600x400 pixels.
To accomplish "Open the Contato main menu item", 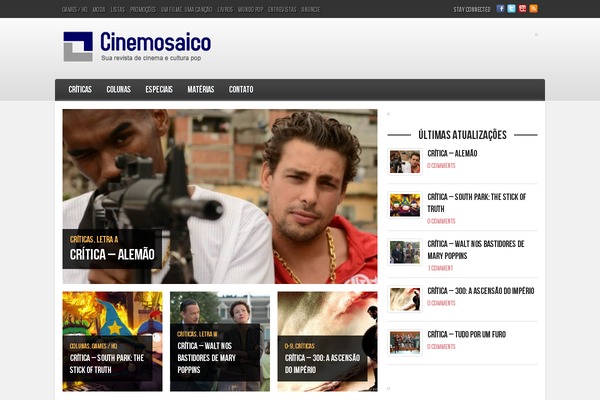I will pos(241,90).
